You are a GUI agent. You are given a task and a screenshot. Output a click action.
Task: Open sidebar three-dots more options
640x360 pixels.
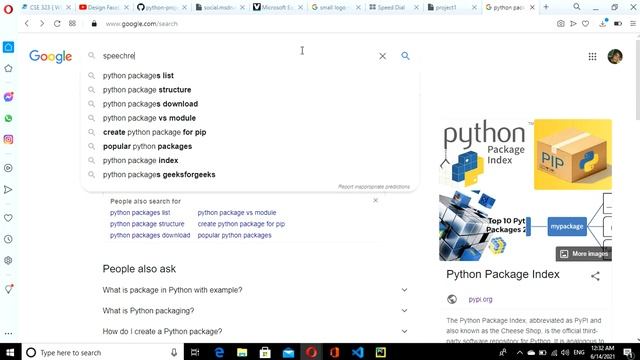(x=8, y=333)
